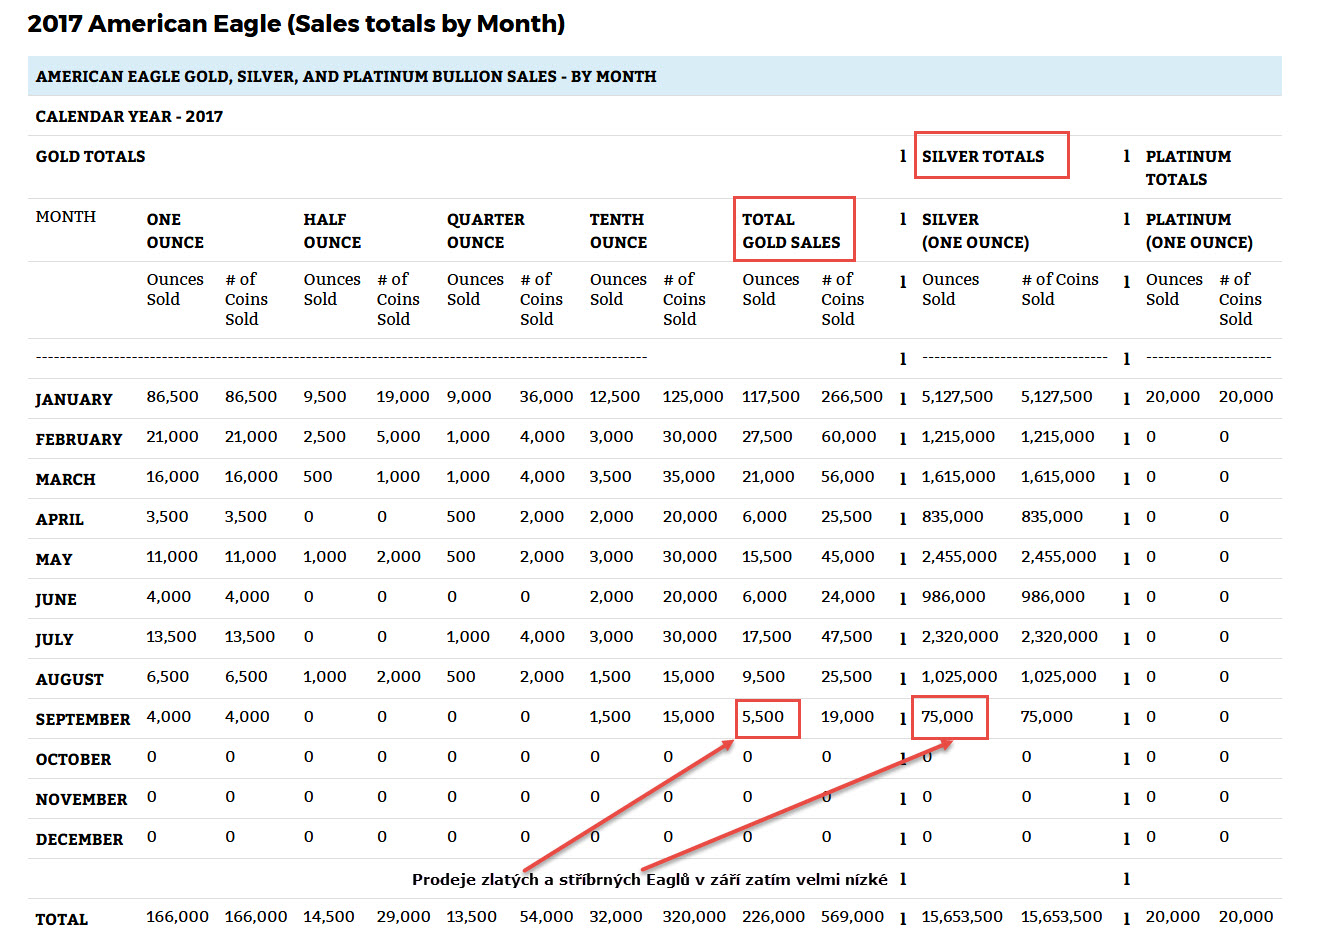Select January tenth ounce coins '125,000'
Image resolution: width=1329 pixels, height=949 pixels.
tap(692, 397)
